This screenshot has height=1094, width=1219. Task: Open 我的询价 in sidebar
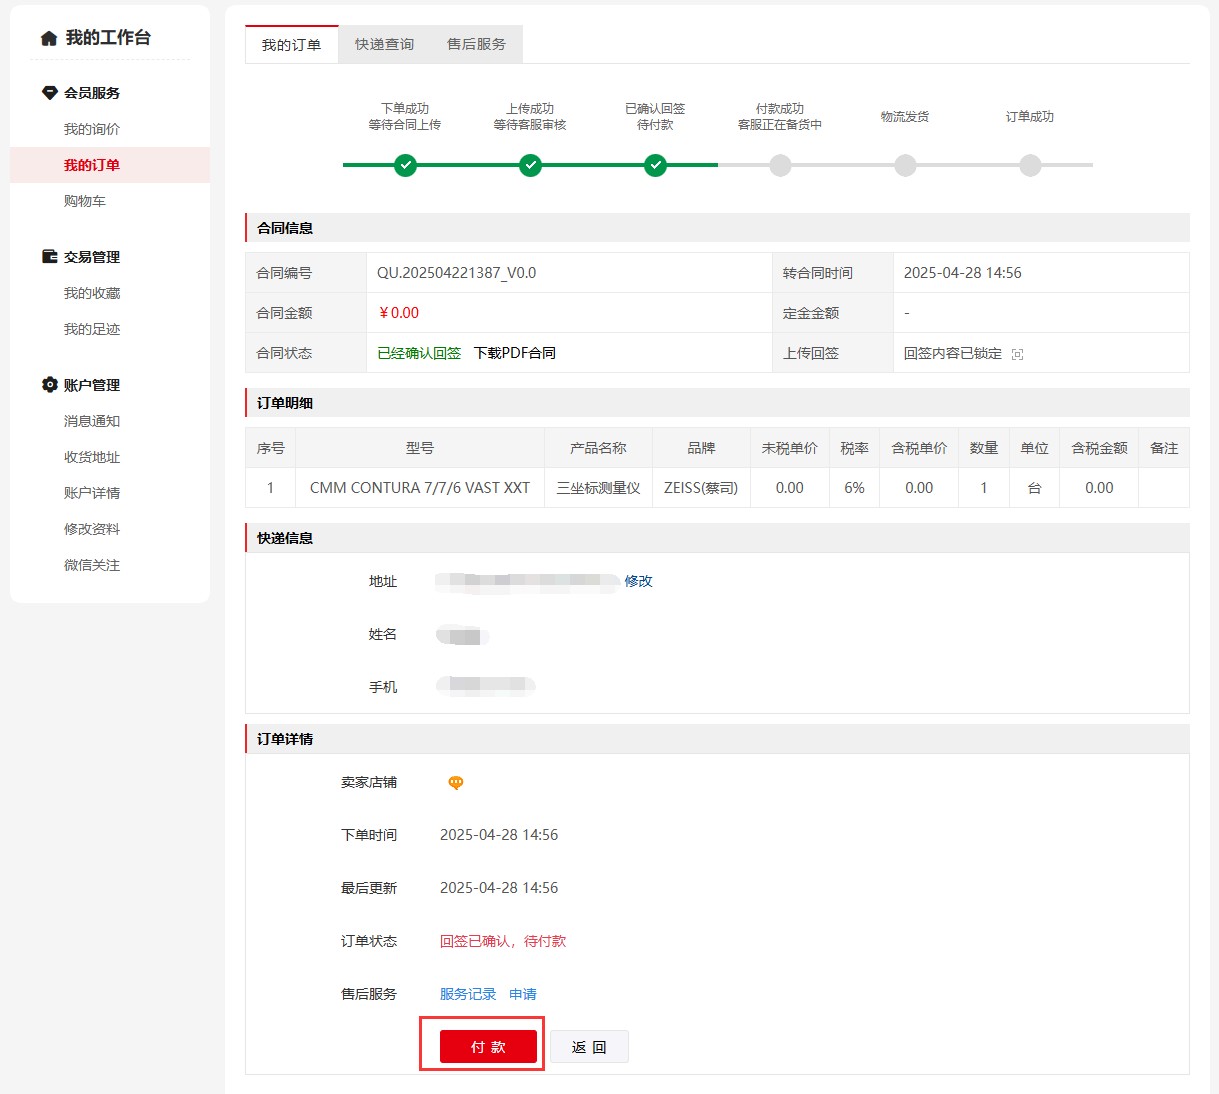(x=92, y=129)
